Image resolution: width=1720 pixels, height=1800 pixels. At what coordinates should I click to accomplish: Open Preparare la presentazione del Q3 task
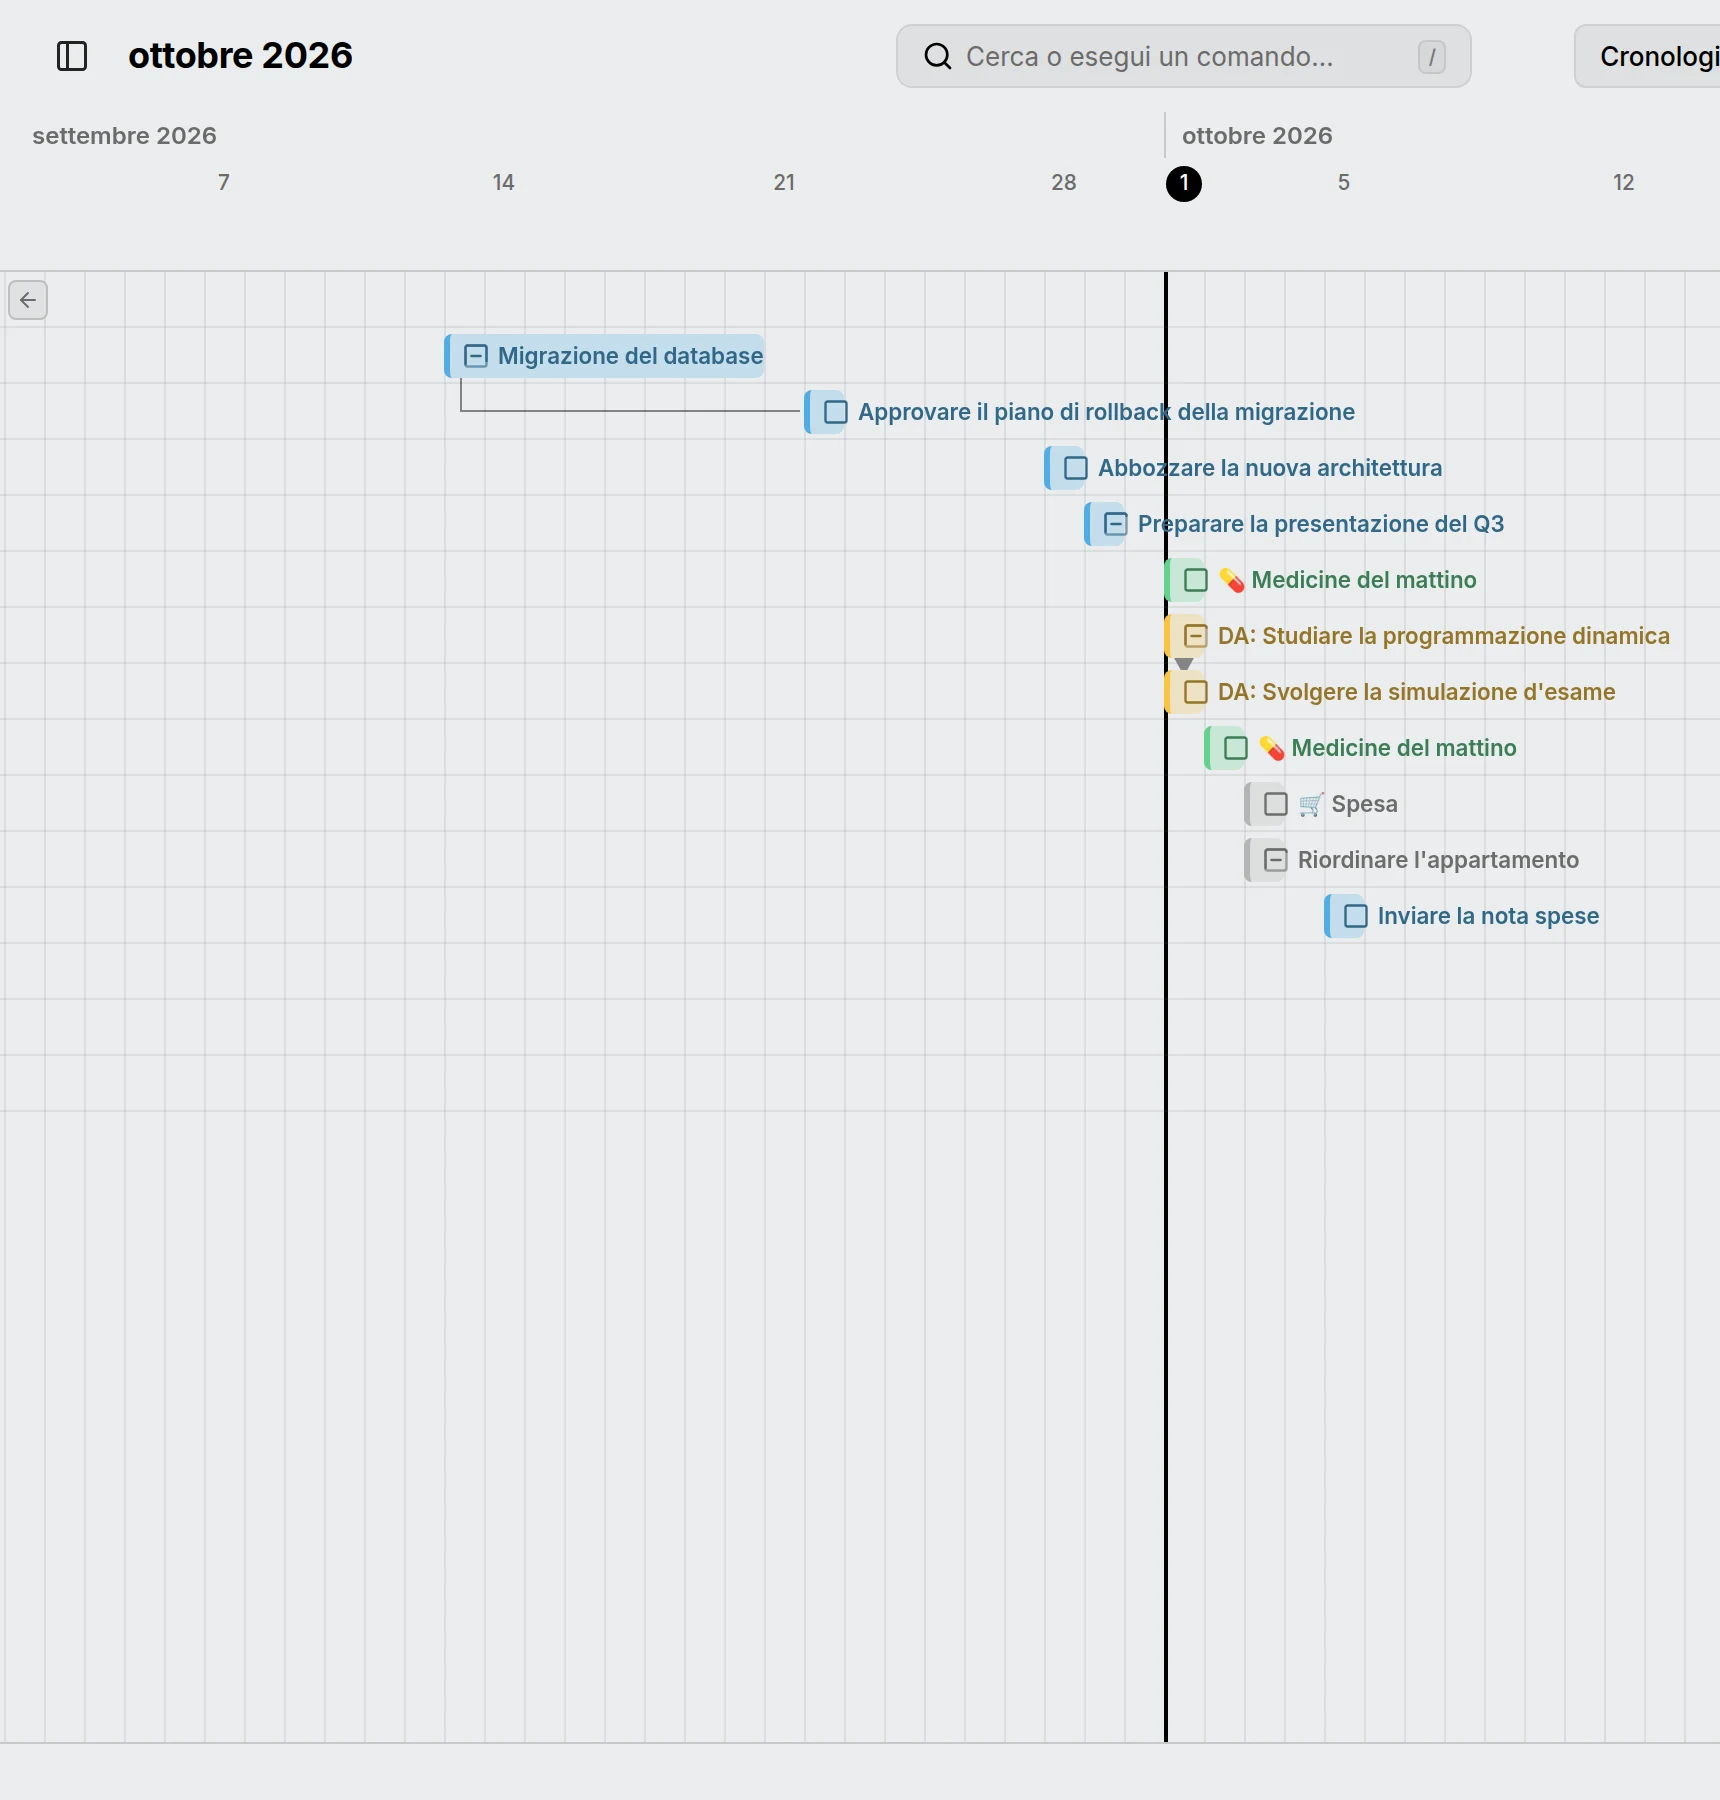tap(1321, 524)
